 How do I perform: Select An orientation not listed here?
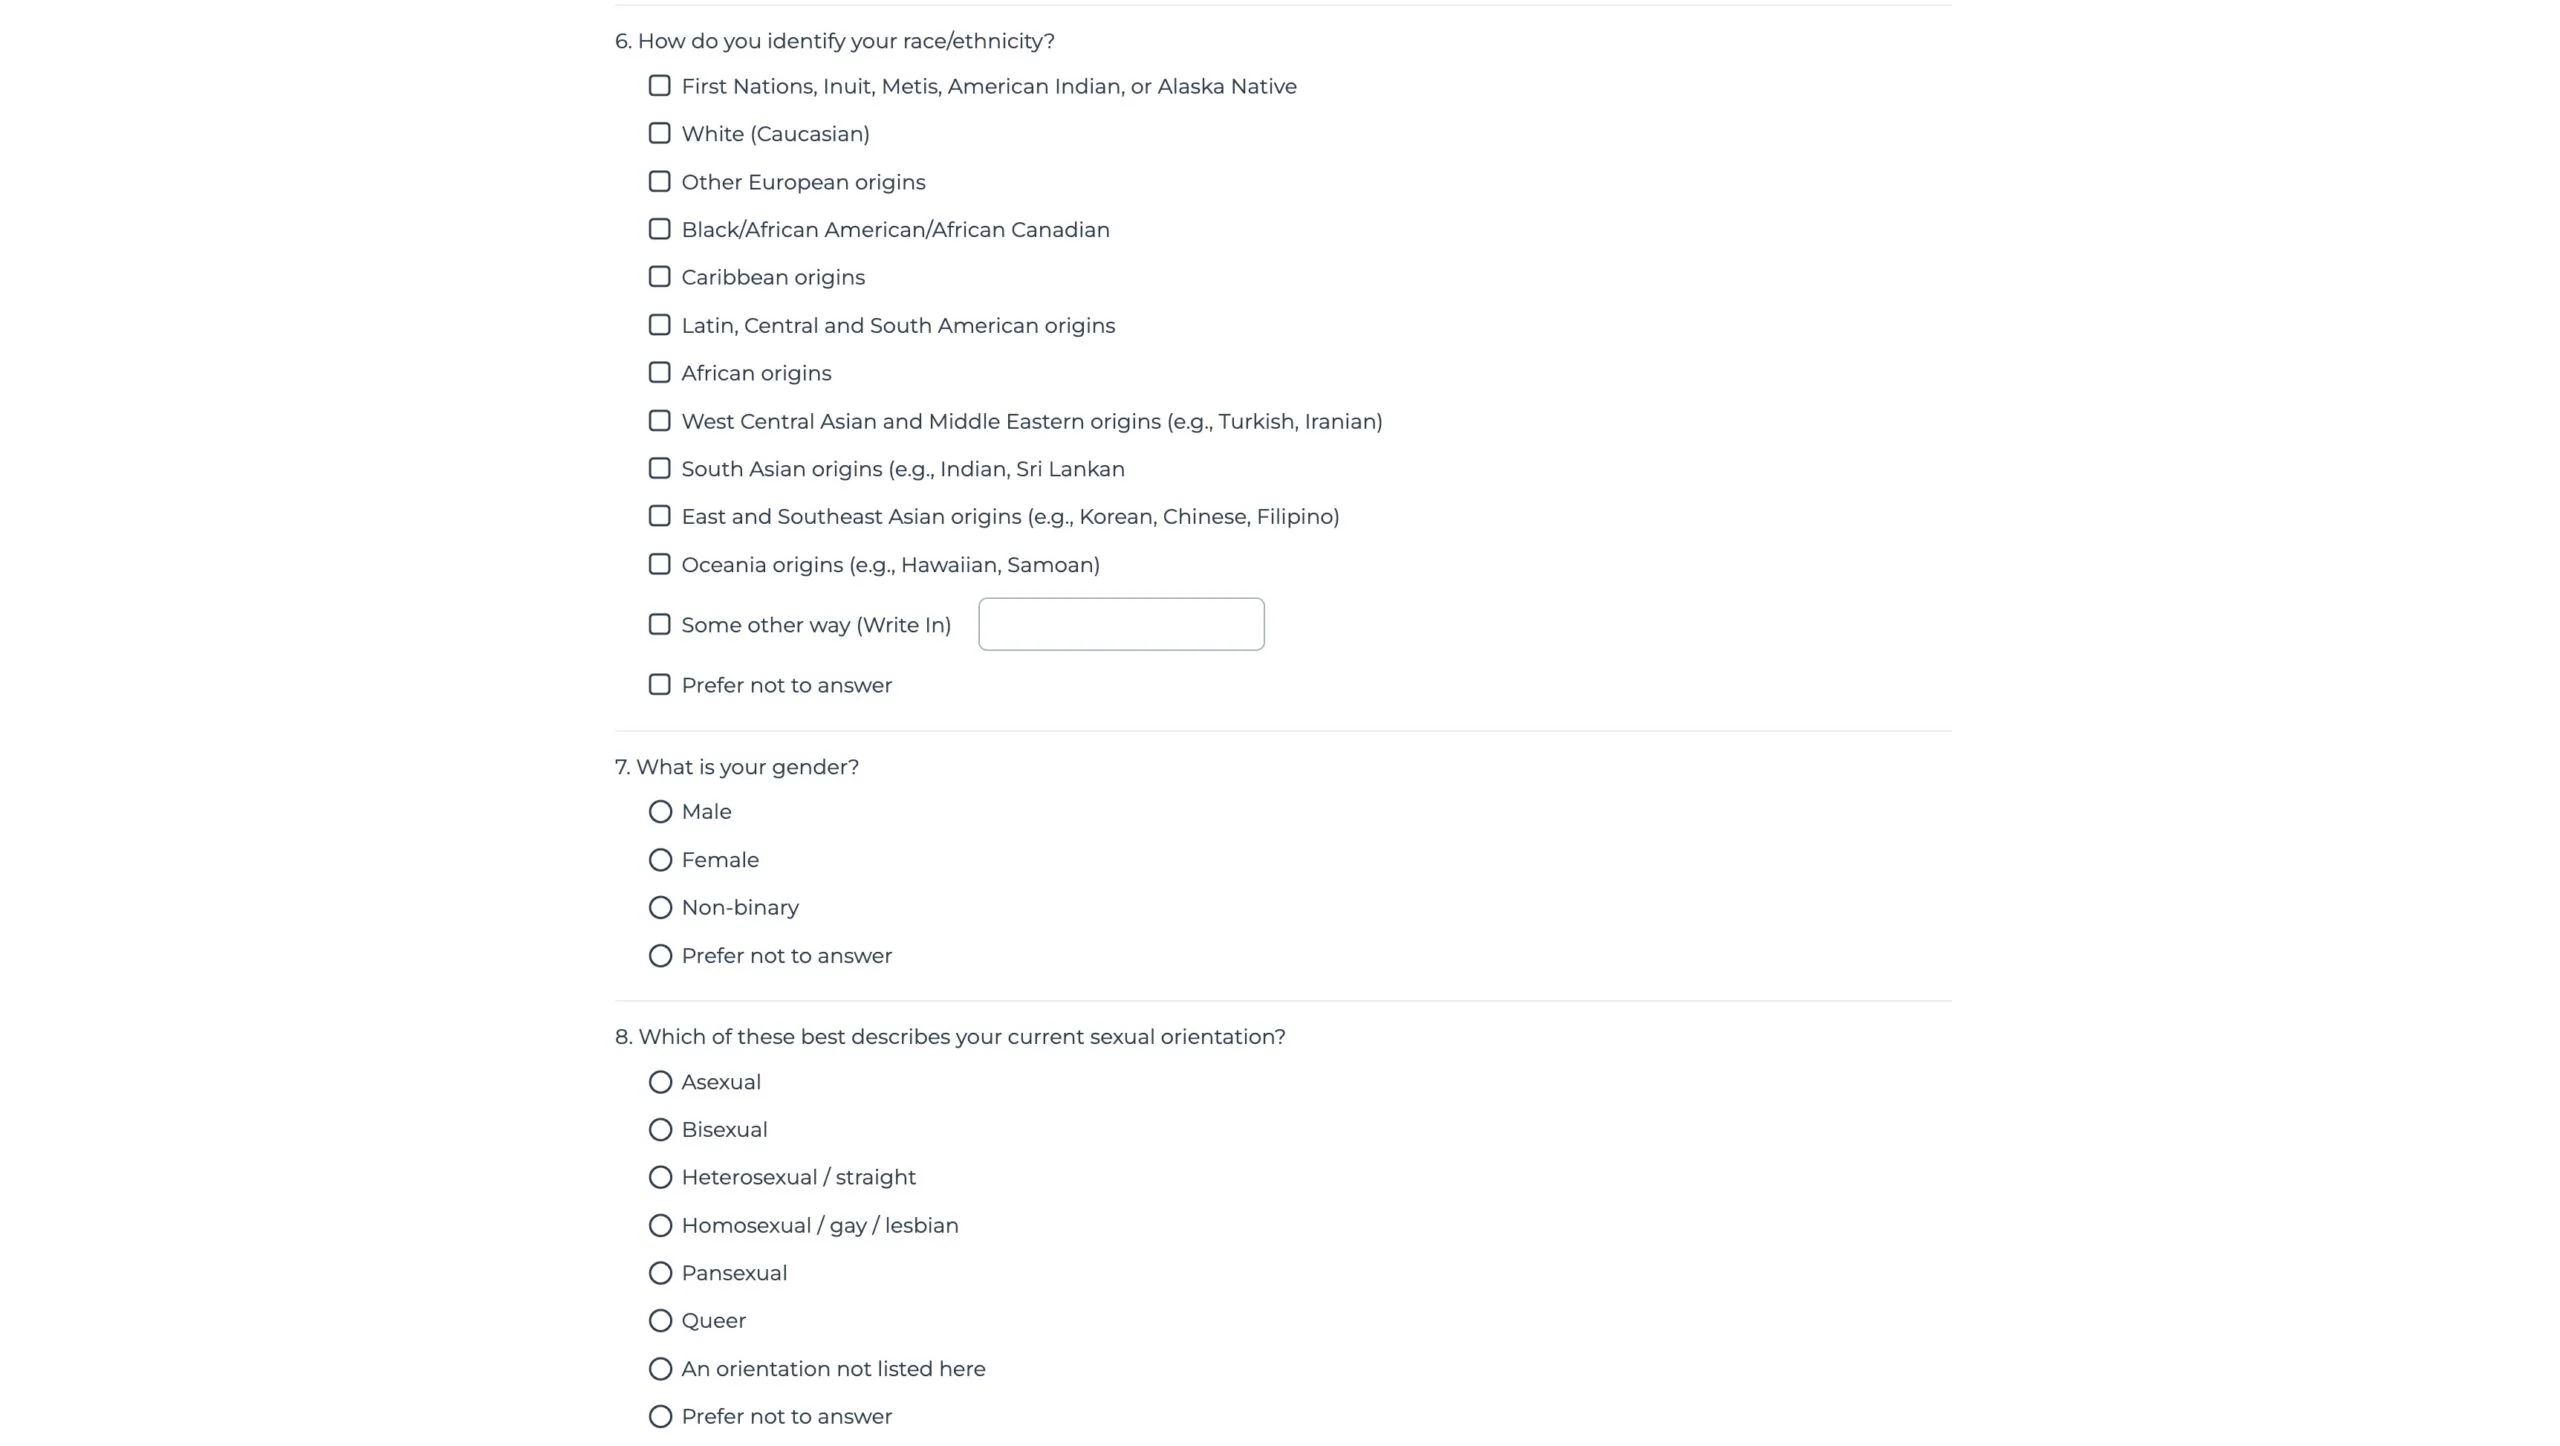coord(660,1369)
